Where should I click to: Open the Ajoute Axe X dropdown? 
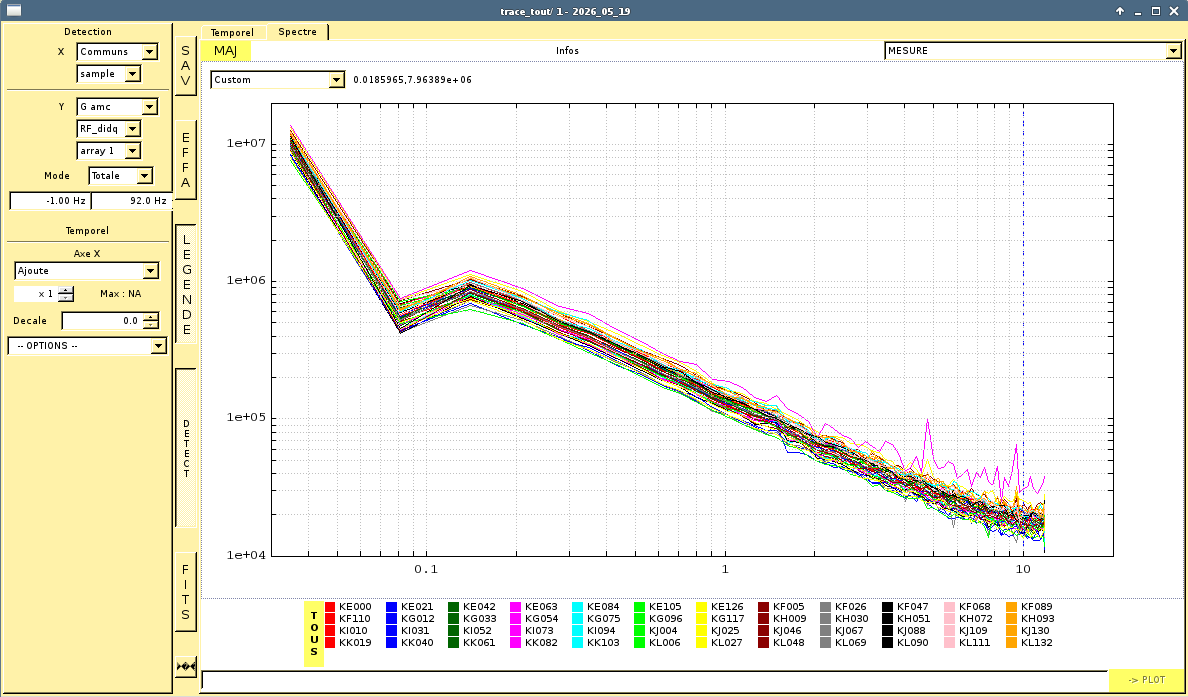coord(86,270)
